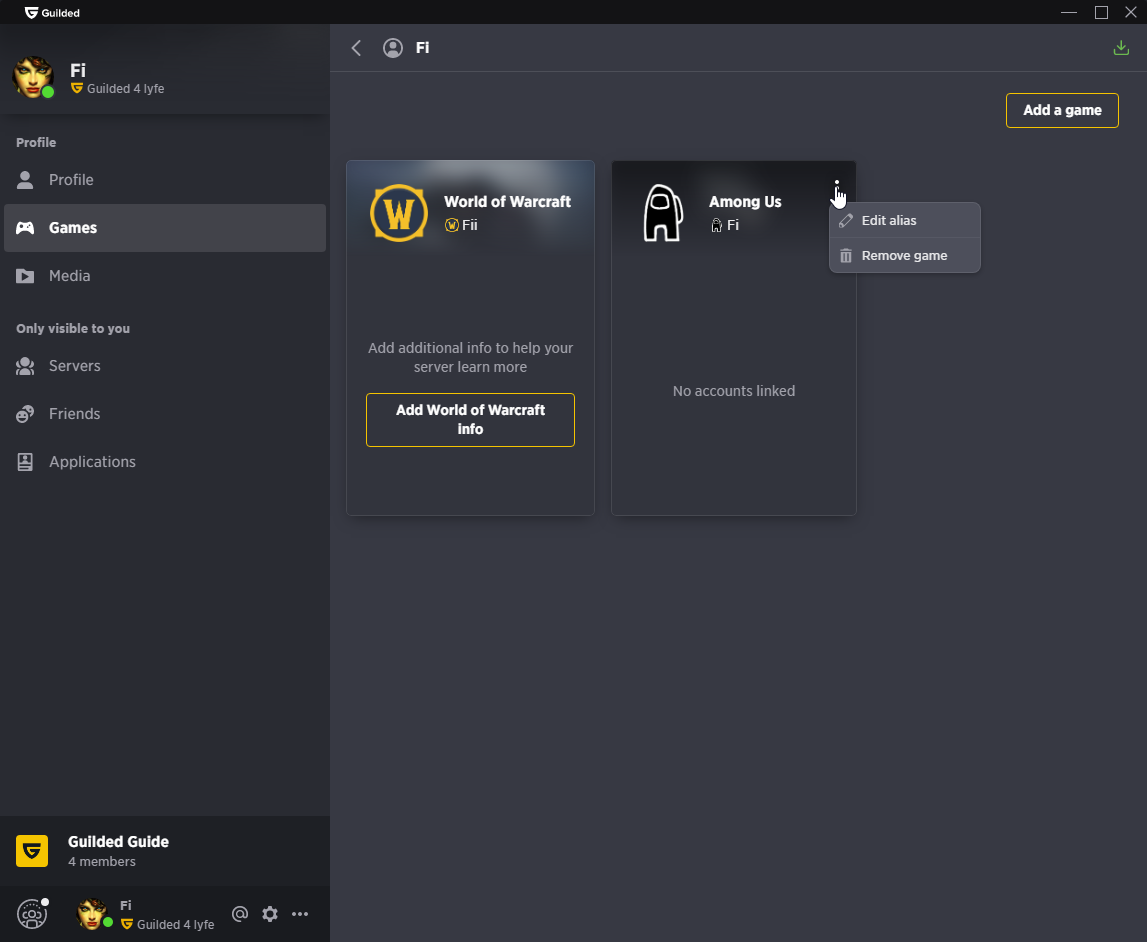This screenshot has height=942, width=1147.
Task: Open the Guilded Guide server entry
Action: click(165, 851)
